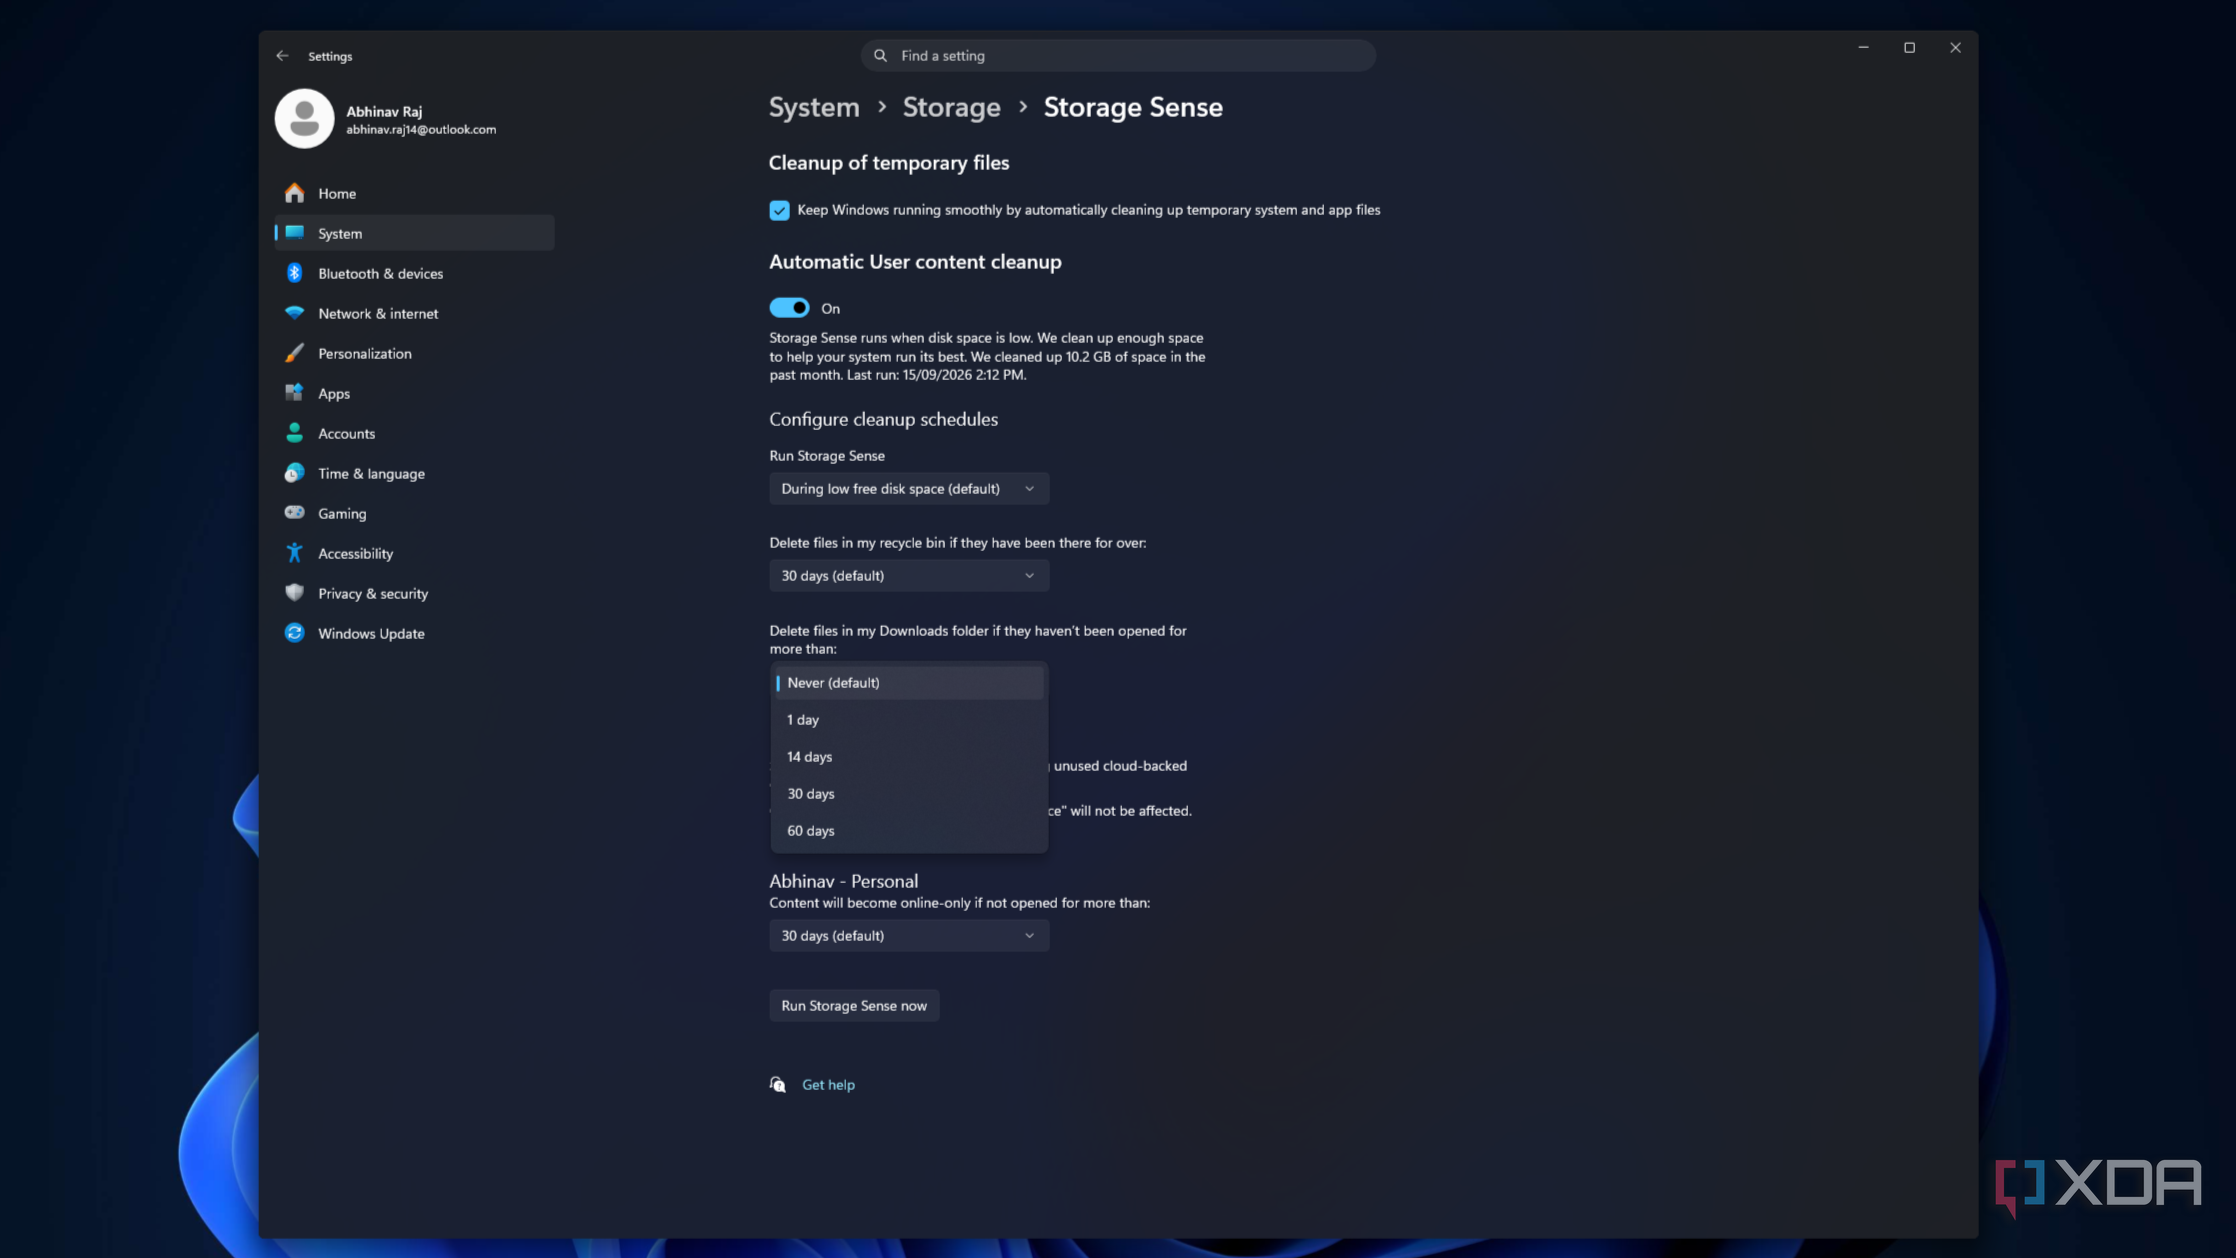
Task: Click the Time & language globe icon
Action: pyautogui.click(x=294, y=473)
